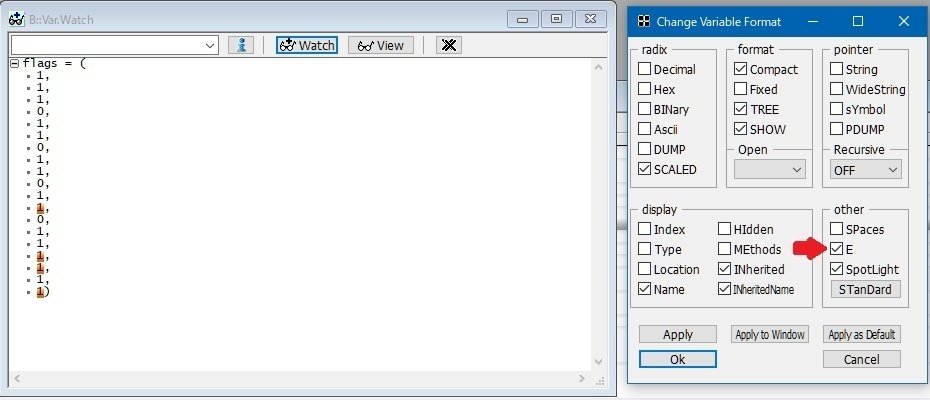Viewport: 930px width, 400px height.
Task: Enable the Index display checkbox
Action: click(x=644, y=229)
